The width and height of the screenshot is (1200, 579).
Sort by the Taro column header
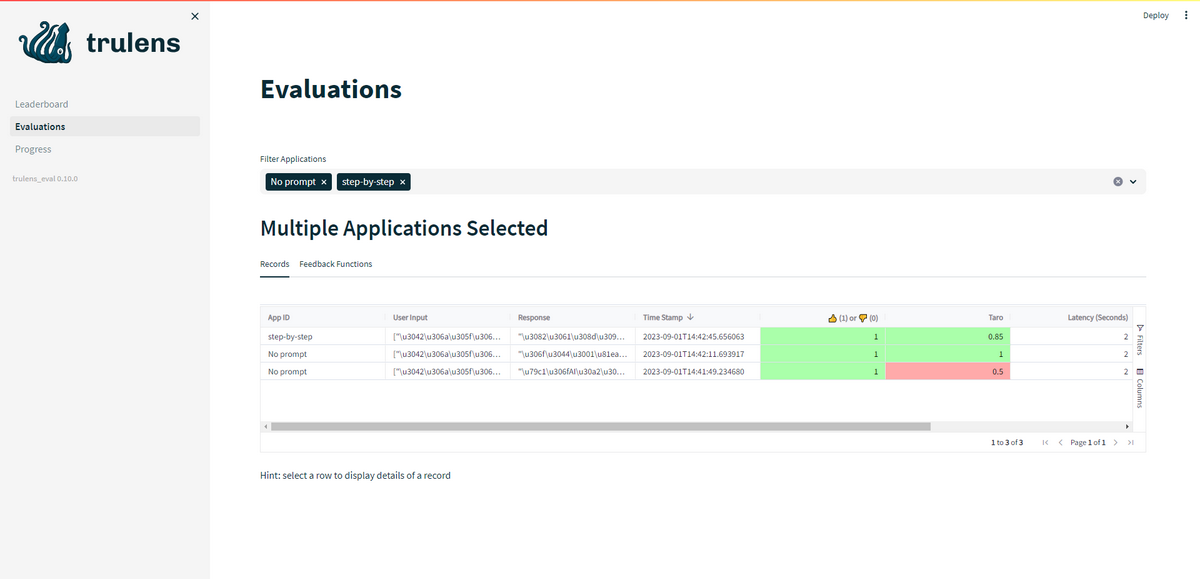(948, 317)
